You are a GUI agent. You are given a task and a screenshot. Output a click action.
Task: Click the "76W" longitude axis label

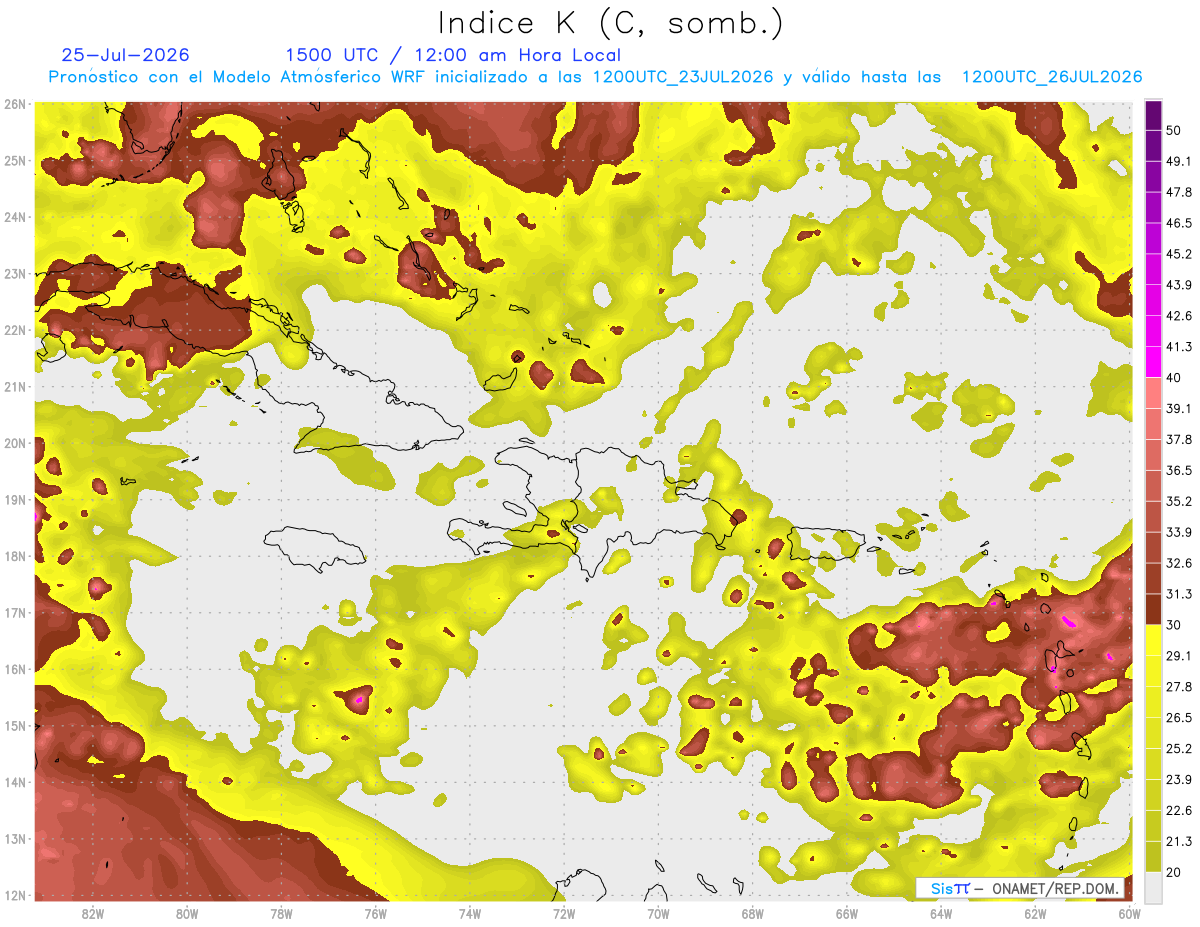pos(376,914)
